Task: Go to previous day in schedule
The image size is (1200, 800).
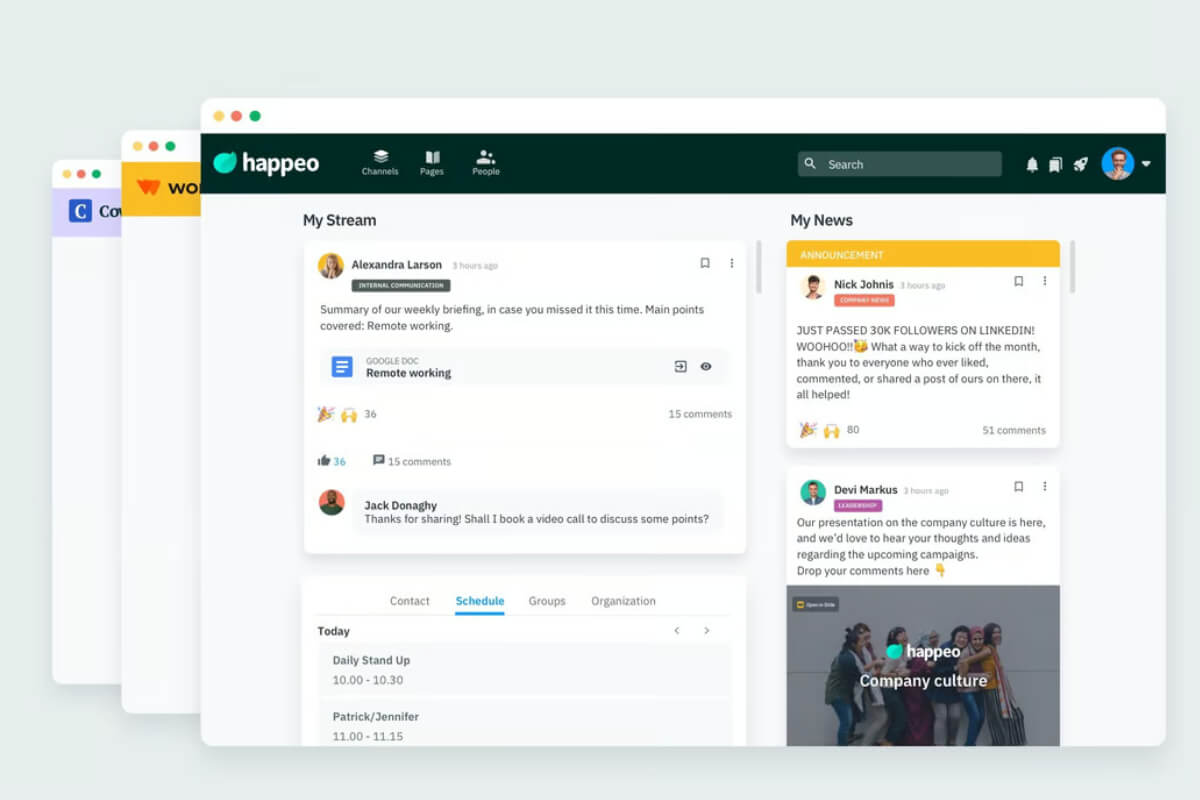Action: click(677, 631)
